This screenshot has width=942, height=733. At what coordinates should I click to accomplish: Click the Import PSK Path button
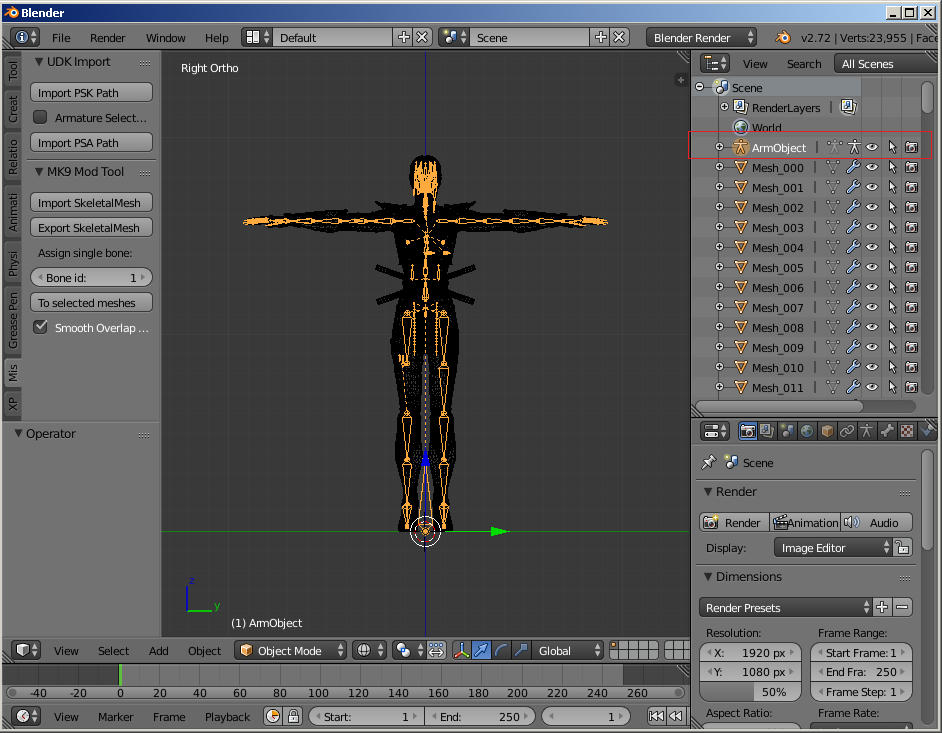click(x=91, y=92)
